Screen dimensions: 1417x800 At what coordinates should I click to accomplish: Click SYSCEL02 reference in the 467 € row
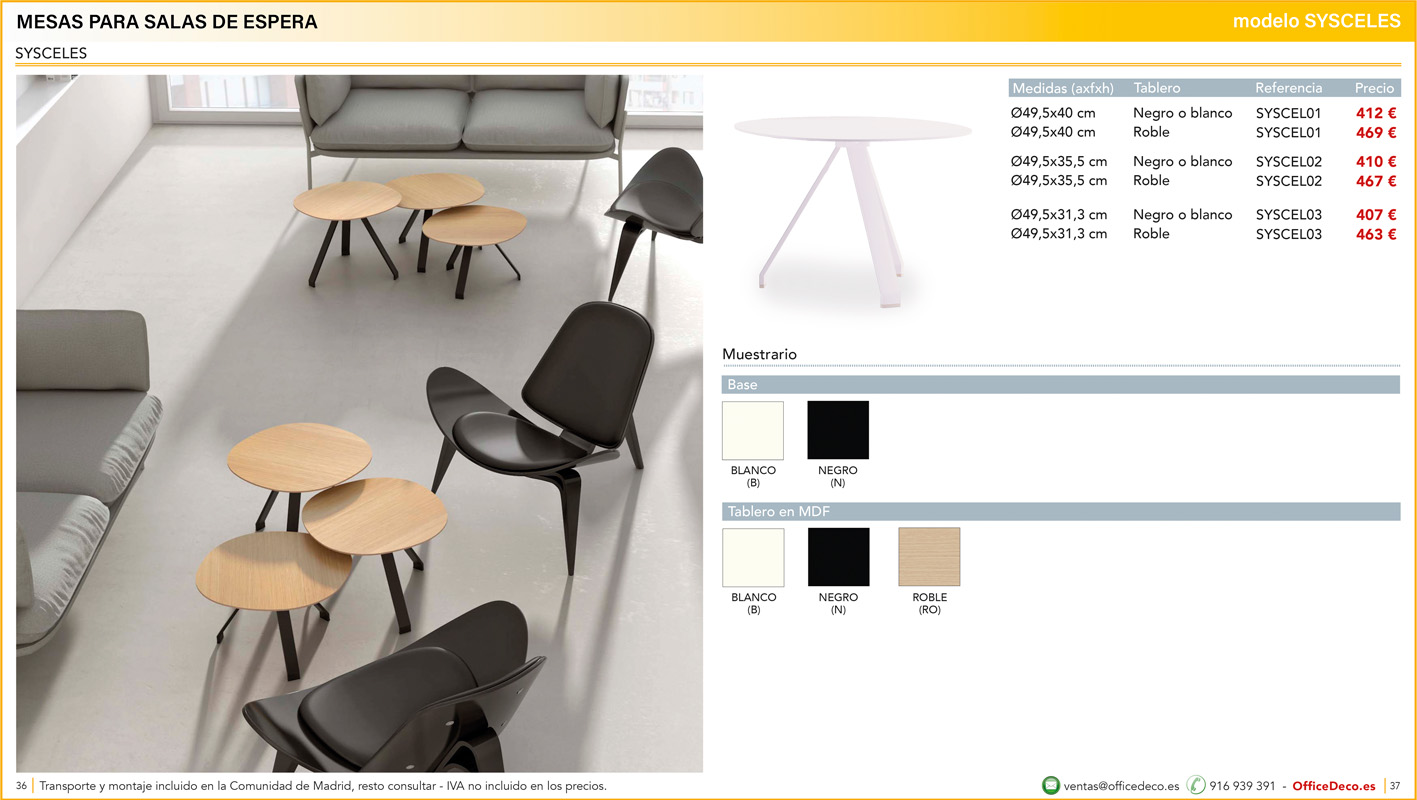point(1288,181)
